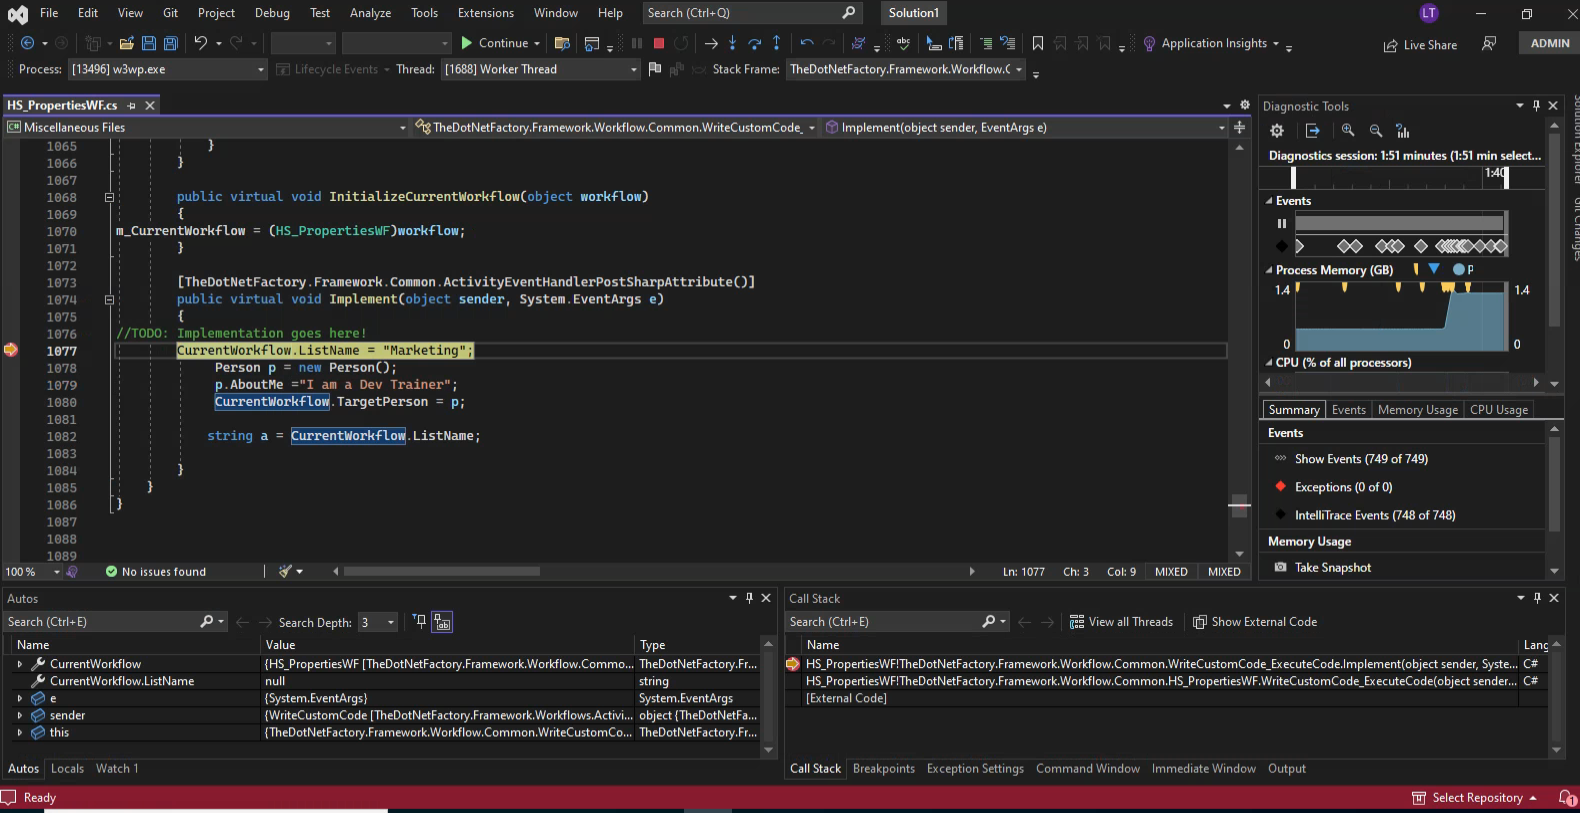1580x813 pixels.
Task: Expand the CurrentWorkflow variable in Autos
Action: [19, 664]
